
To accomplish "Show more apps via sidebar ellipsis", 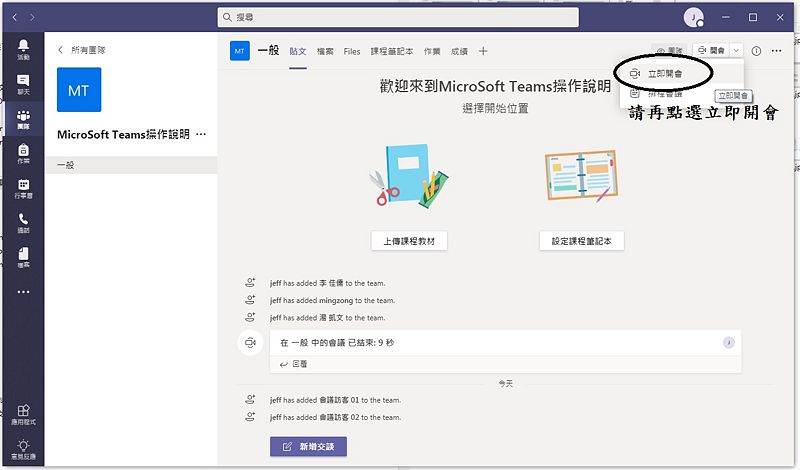I will 23,292.
